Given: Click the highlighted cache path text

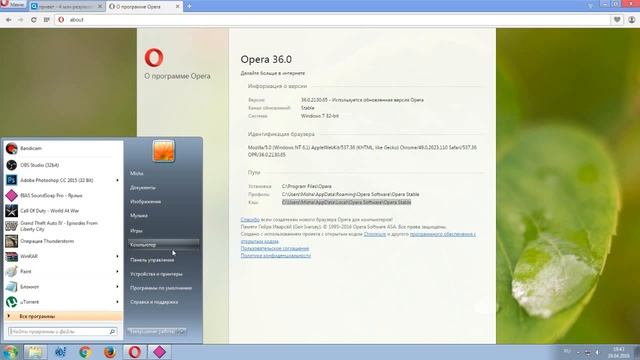Looking at the screenshot, I should [x=346, y=202].
